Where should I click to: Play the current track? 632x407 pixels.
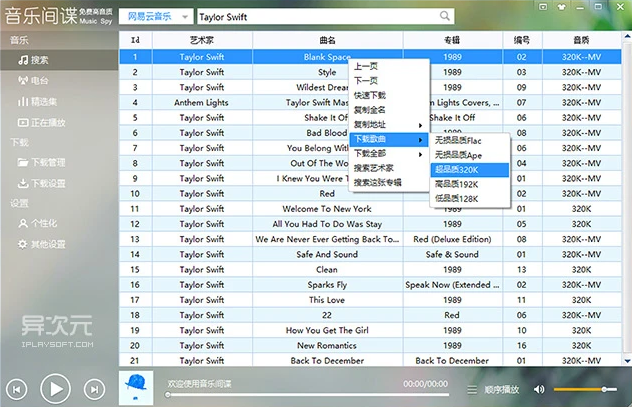coord(55,389)
